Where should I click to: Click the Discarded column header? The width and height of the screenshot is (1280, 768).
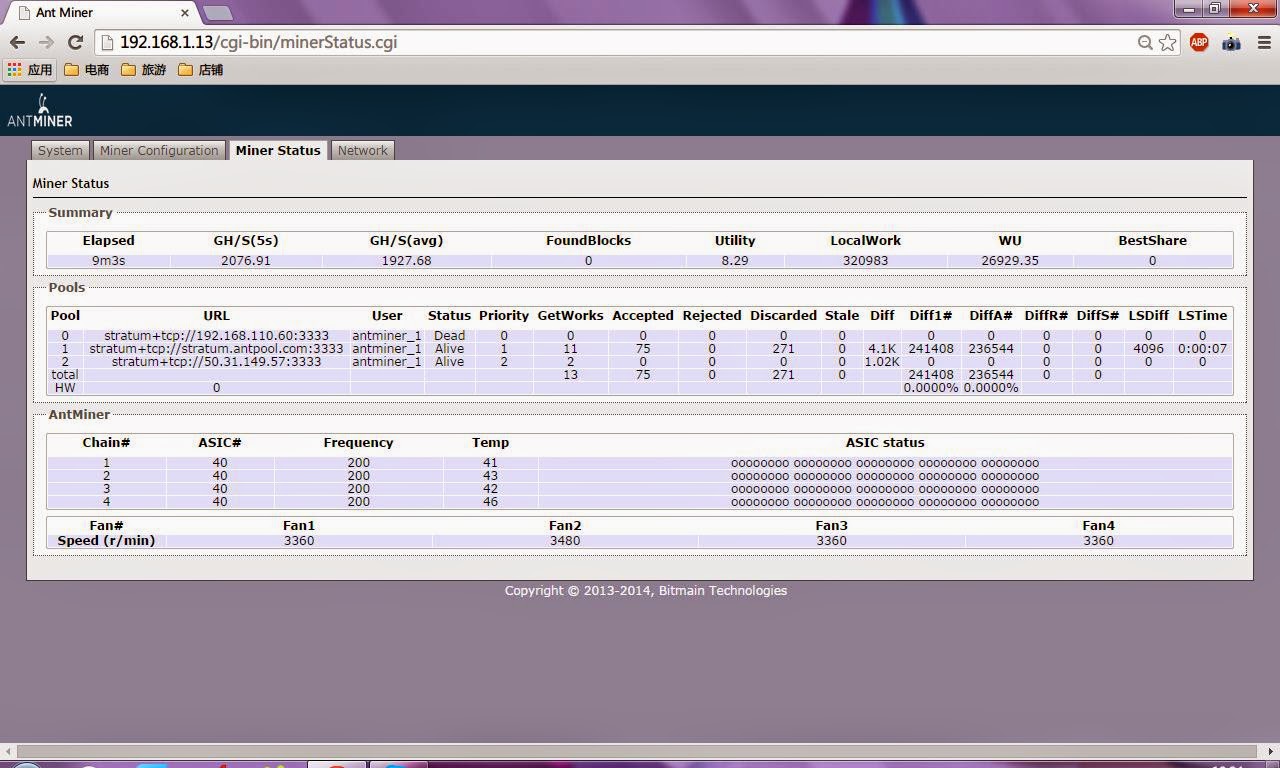[783, 315]
